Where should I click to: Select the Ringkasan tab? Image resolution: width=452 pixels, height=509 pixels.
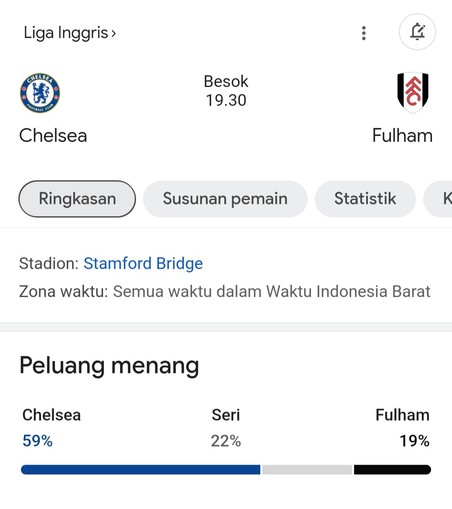(x=77, y=199)
